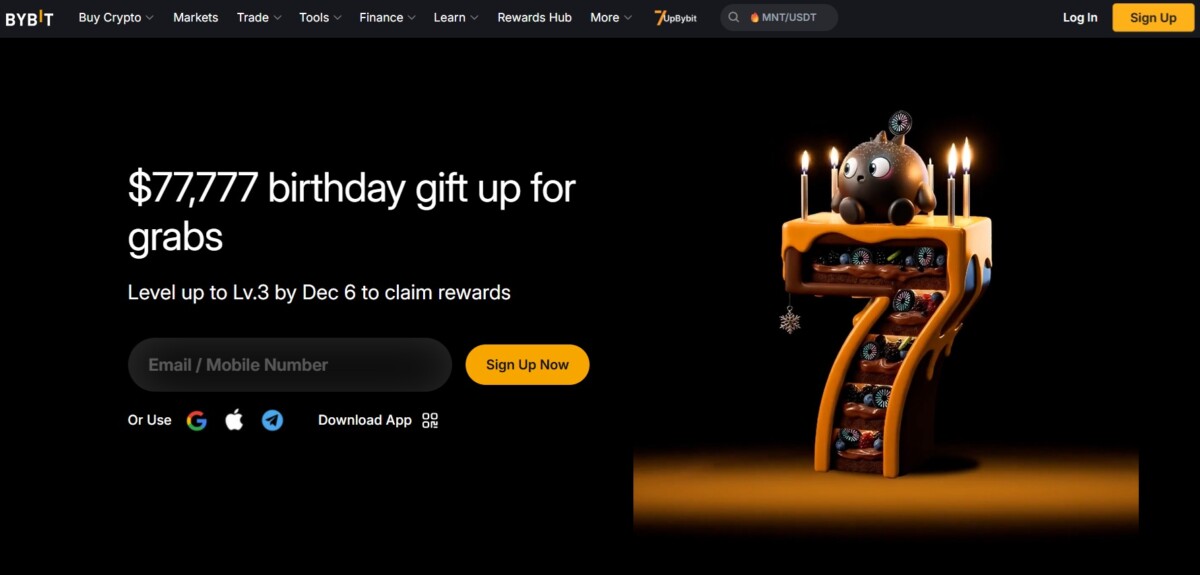The height and width of the screenshot is (575, 1200).
Task: Expand the More menu
Action: (x=611, y=18)
